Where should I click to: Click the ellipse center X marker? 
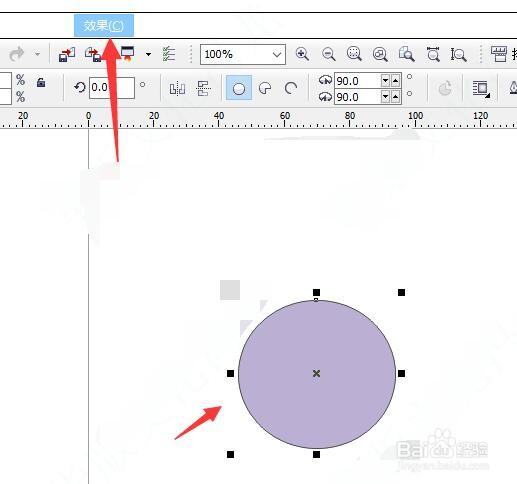[316, 373]
